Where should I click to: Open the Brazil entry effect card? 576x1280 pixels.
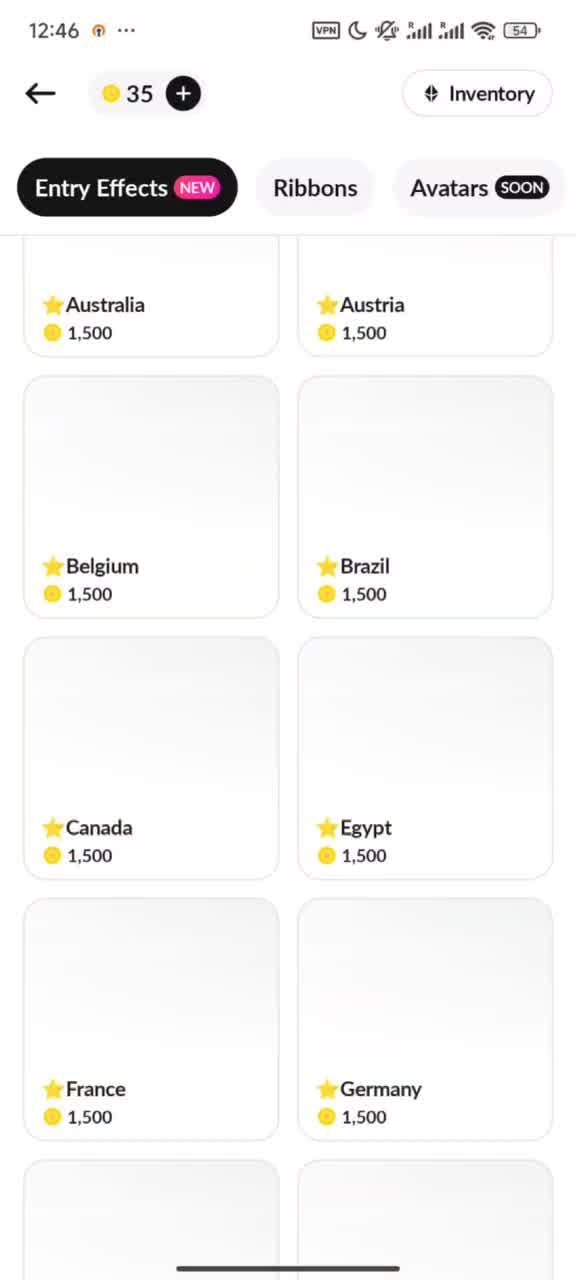tap(425, 497)
